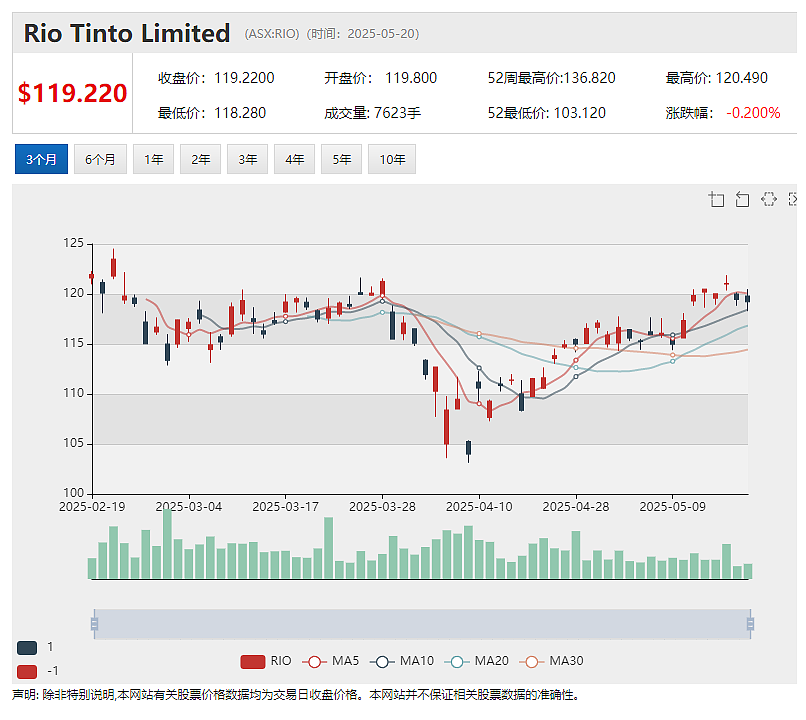Toggle the MA10 line in legend
The image size is (806, 720).
[402, 661]
